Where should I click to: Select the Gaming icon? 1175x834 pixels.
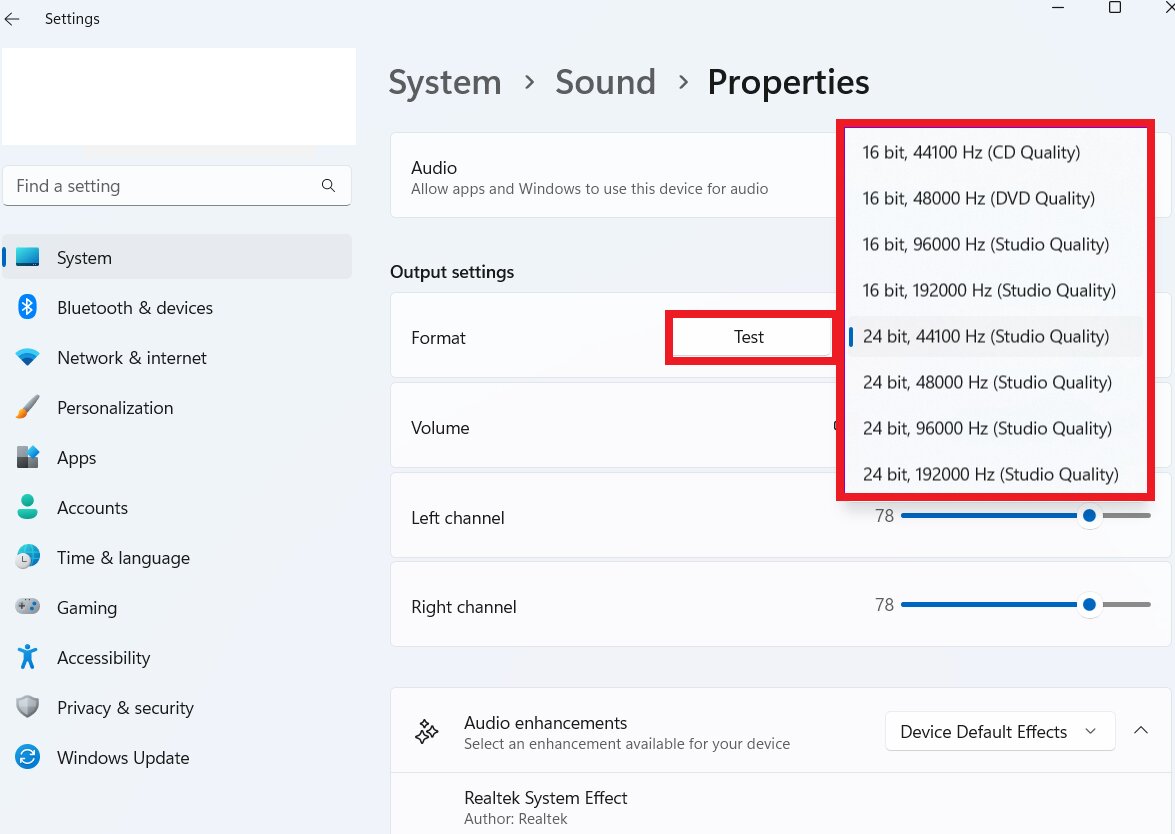pos(27,607)
